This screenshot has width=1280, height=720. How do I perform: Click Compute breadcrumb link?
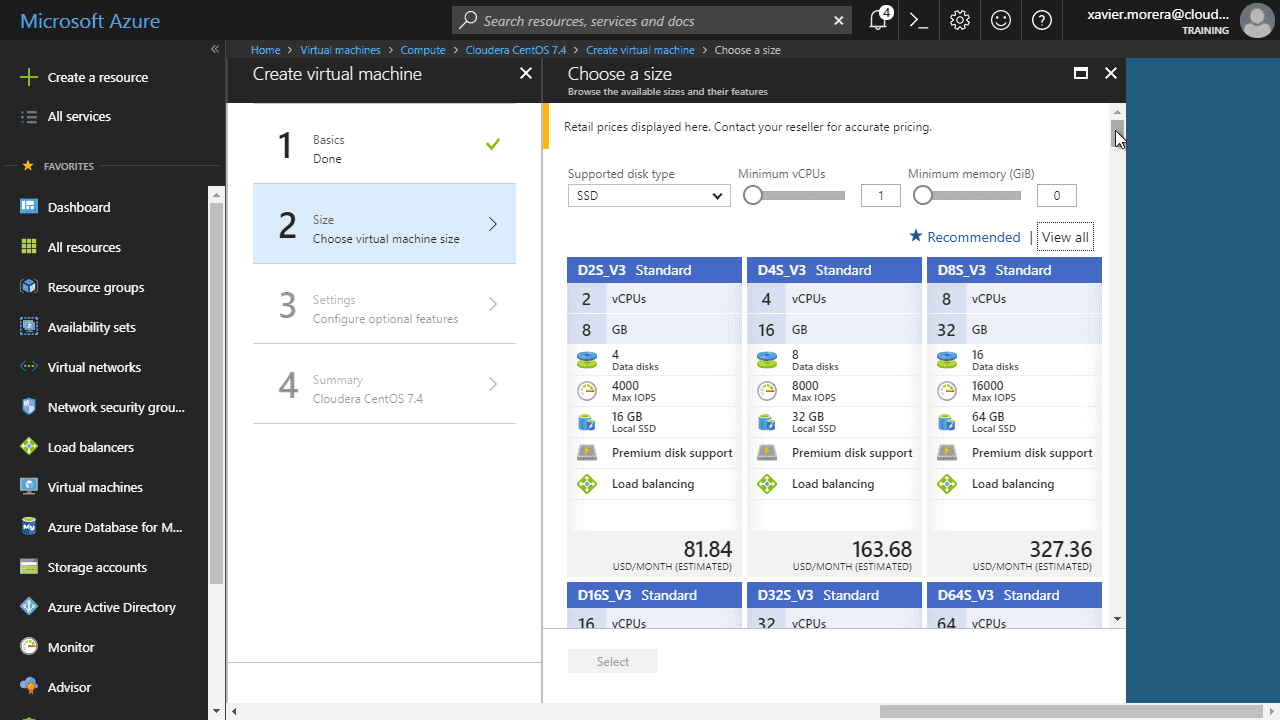[x=423, y=50]
